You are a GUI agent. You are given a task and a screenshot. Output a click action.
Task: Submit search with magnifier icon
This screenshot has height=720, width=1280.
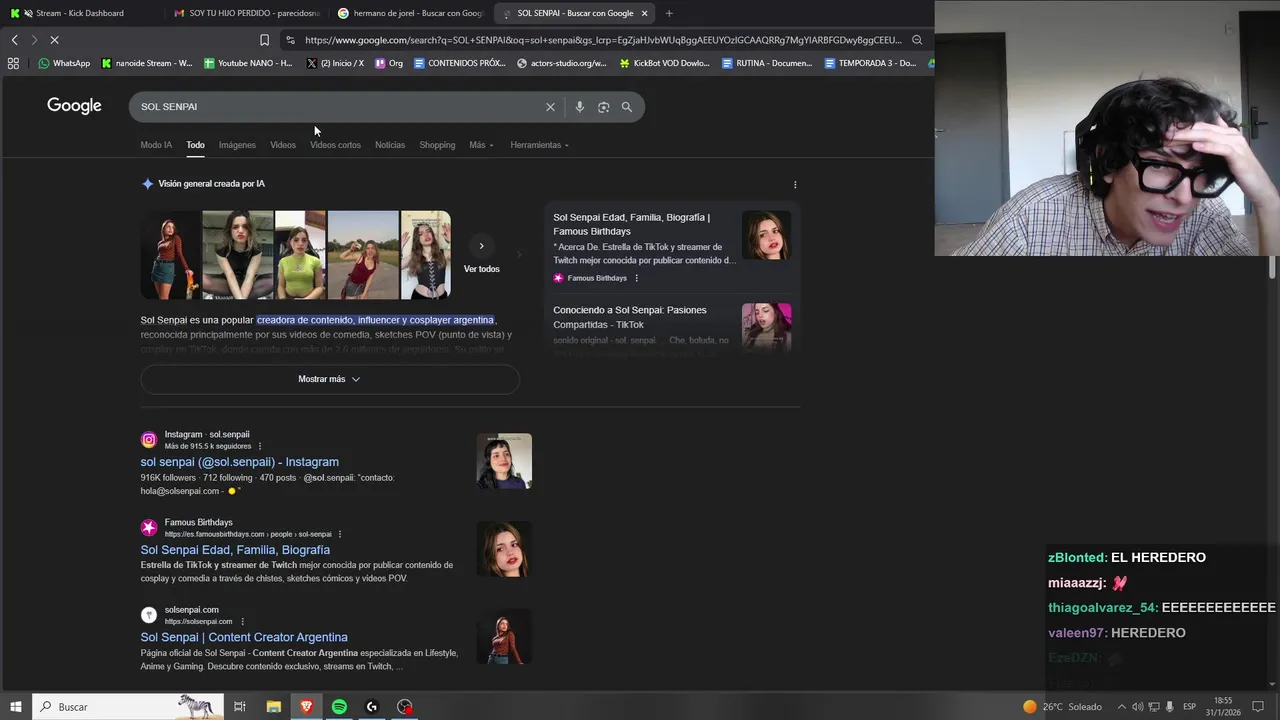pyautogui.click(x=627, y=107)
